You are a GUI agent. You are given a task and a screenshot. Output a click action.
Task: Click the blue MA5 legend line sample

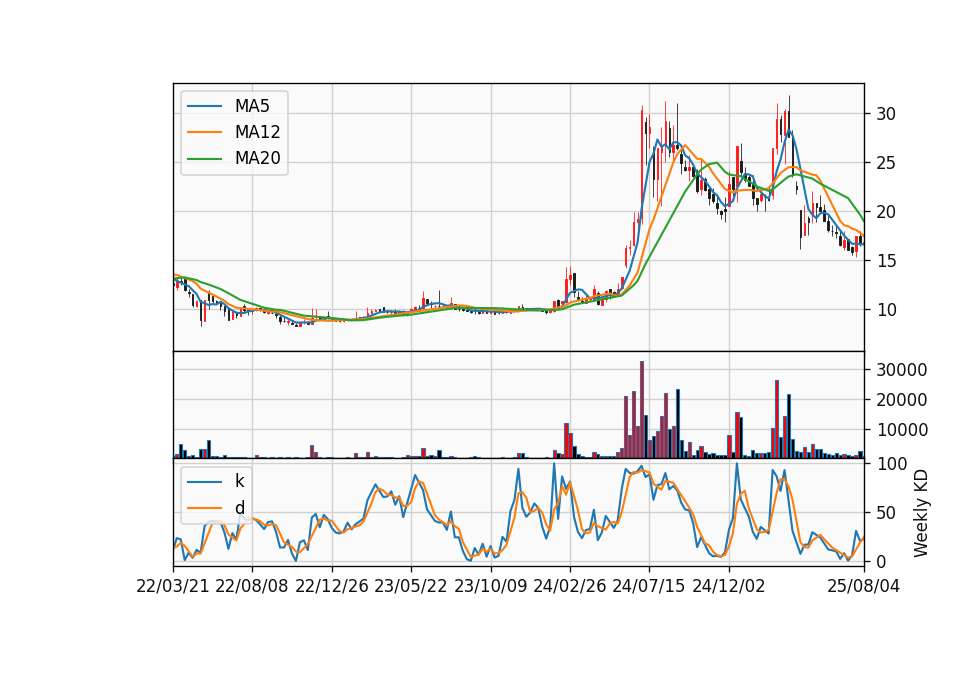(204, 106)
